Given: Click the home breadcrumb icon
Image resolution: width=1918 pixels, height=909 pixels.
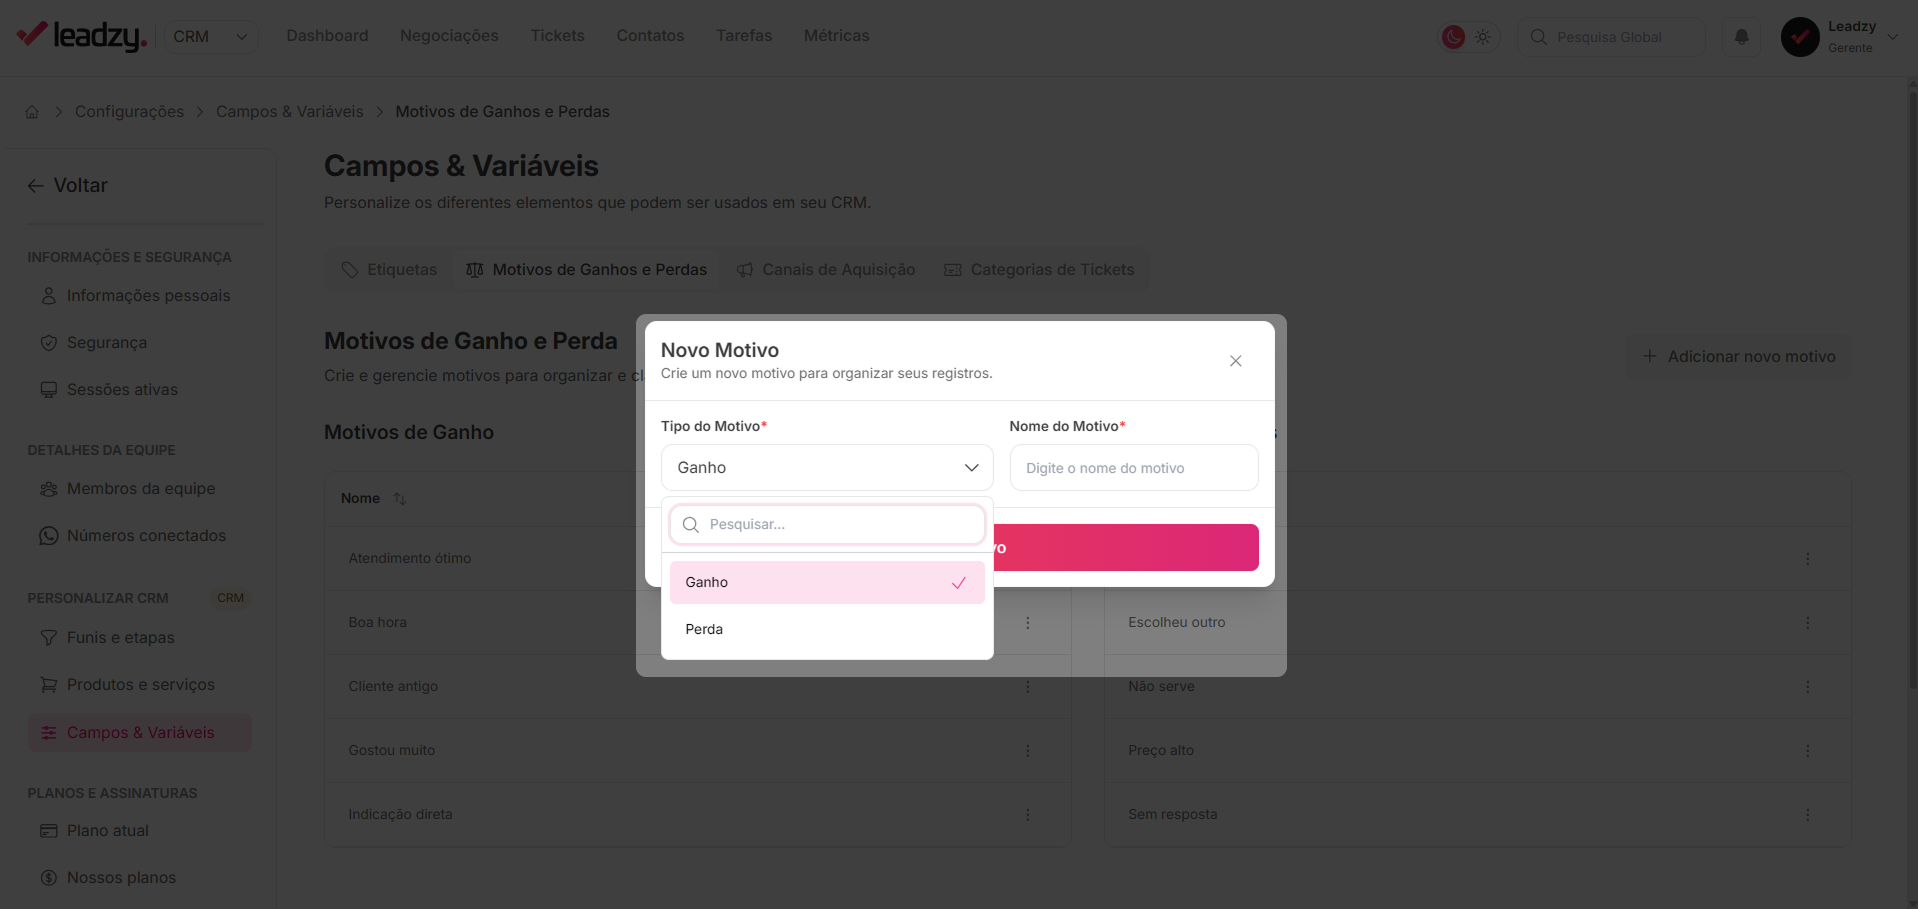Looking at the screenshot, I should click(32, 112).
